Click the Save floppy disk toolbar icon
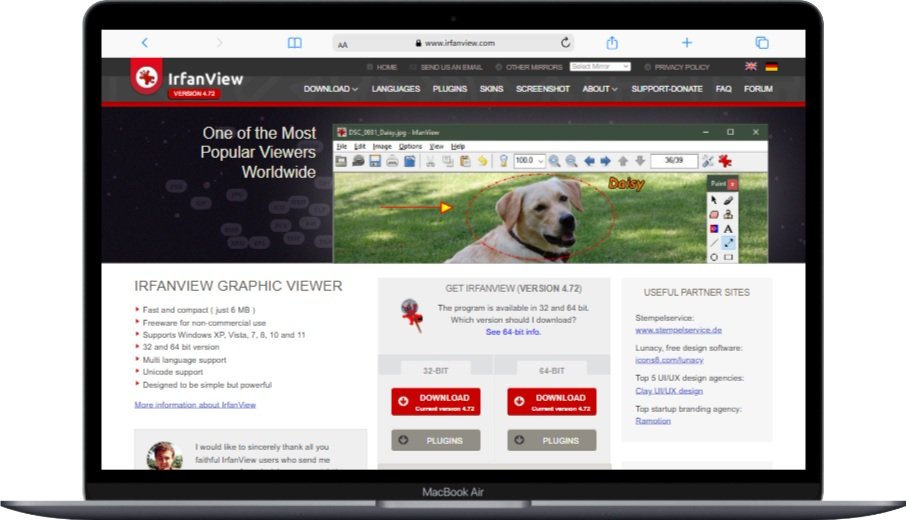906x520 pixels. point(375,161)
